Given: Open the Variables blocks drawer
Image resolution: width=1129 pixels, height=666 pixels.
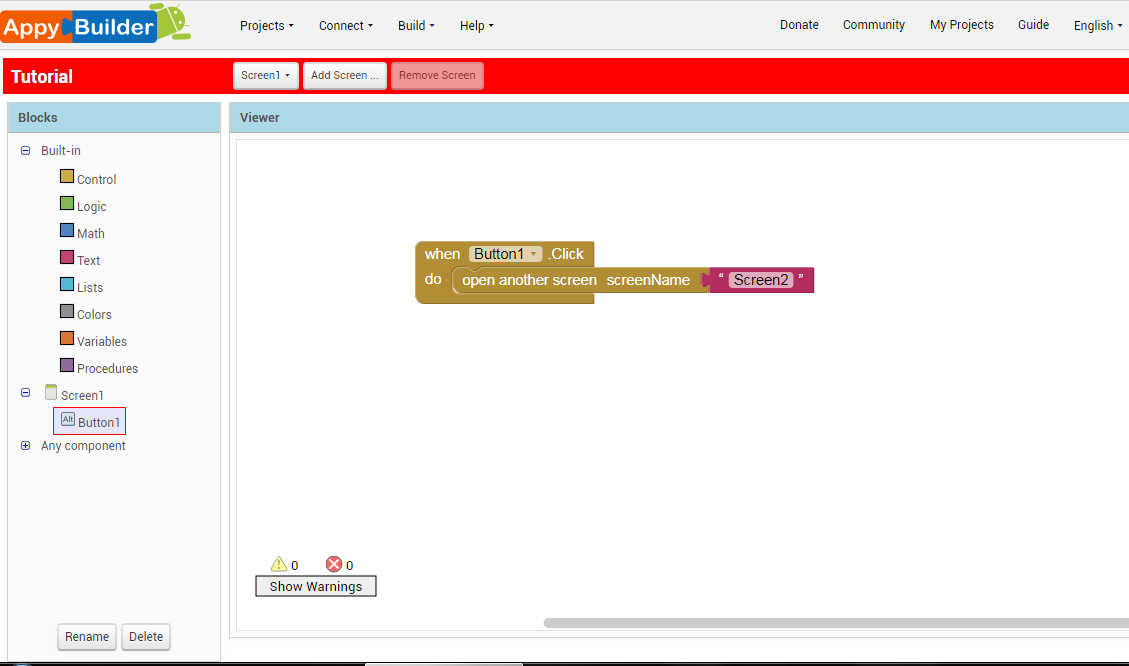Looking at the screenshot, I should 100,341.
